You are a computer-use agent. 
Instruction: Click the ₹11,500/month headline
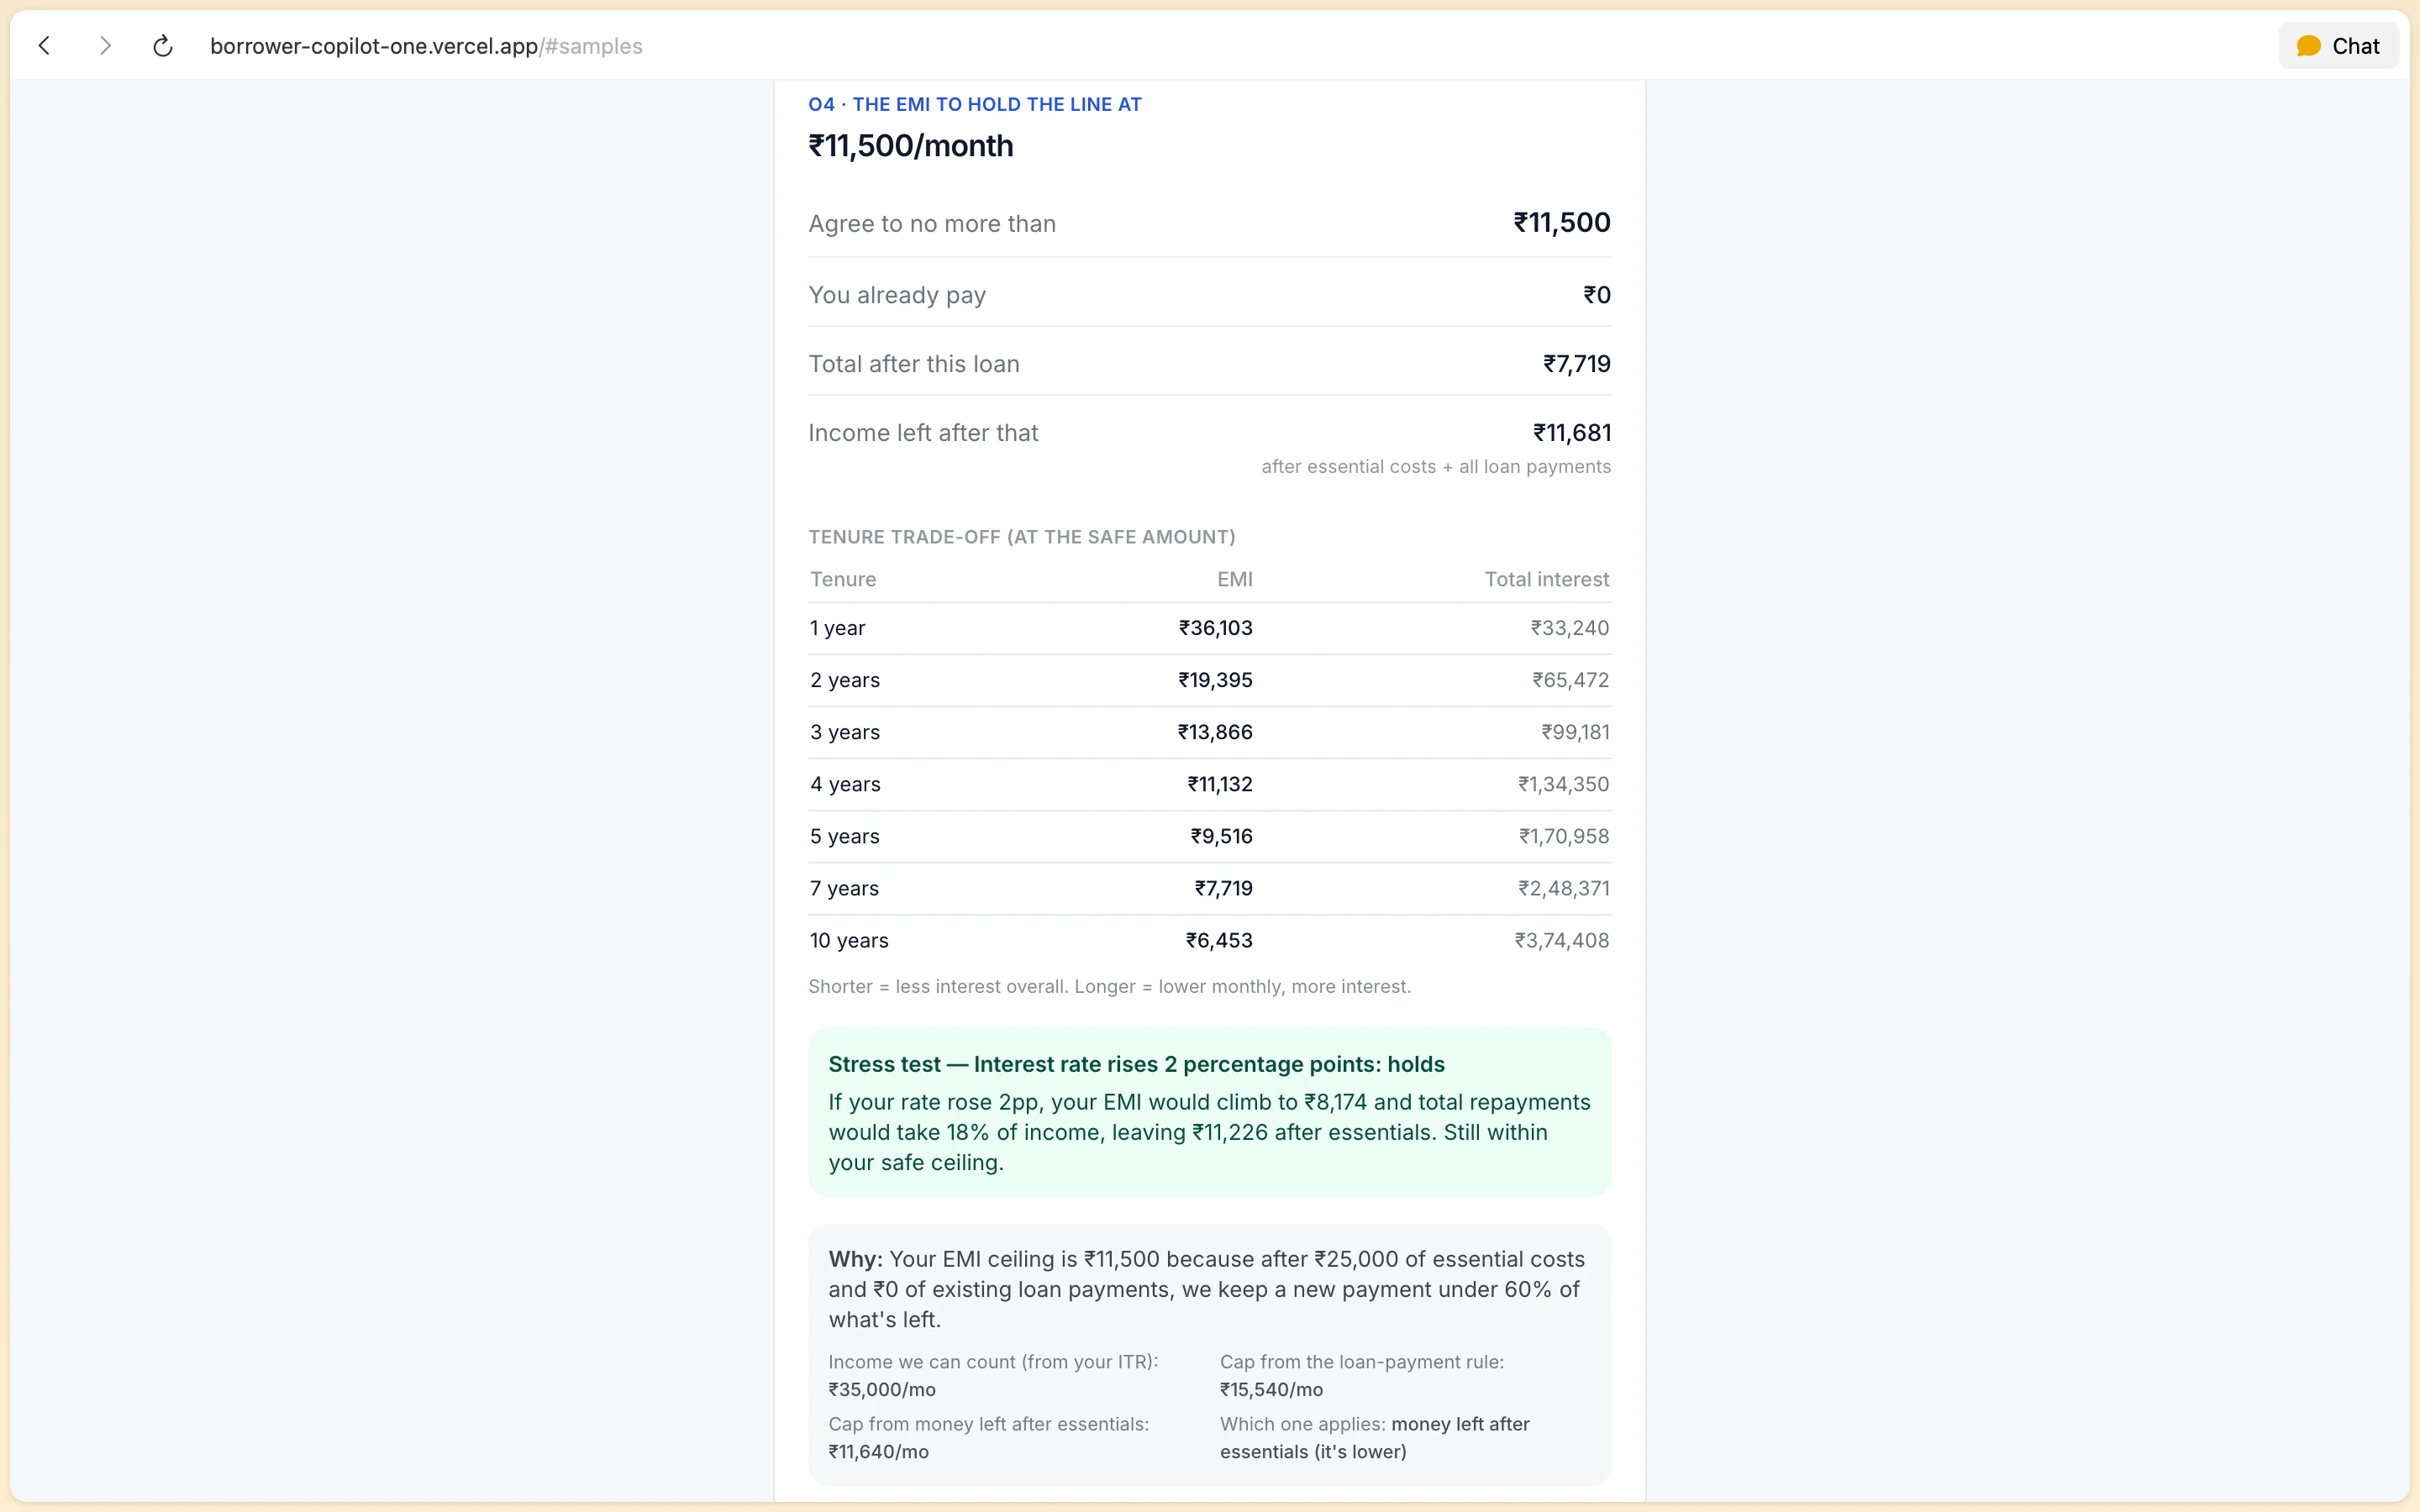point(911,146)
